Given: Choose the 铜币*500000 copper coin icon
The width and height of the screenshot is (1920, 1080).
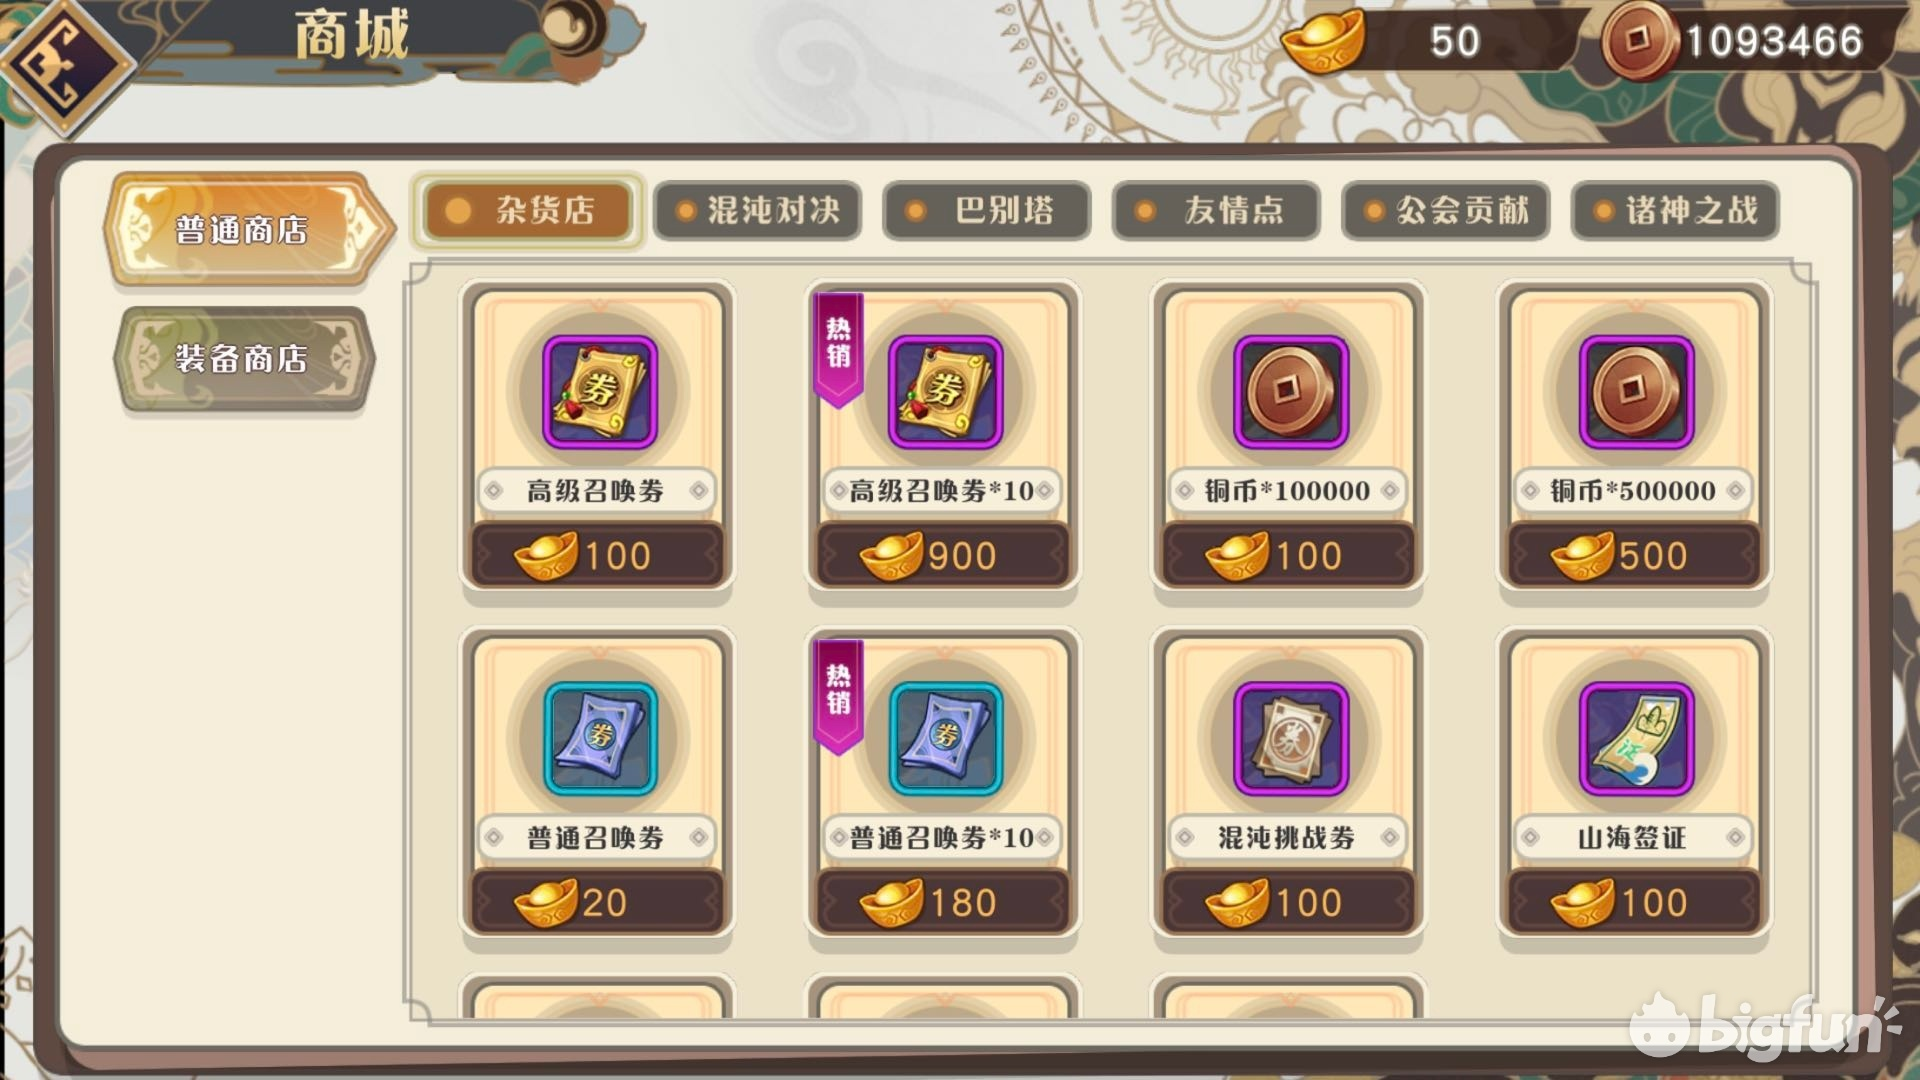Looking at the screenshot, I should 1636,392.
